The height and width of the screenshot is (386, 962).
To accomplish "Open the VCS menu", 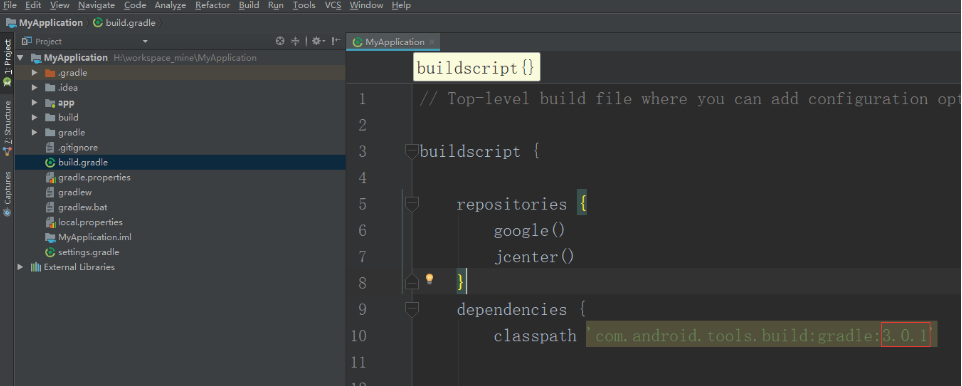I will tap(333, 6).
